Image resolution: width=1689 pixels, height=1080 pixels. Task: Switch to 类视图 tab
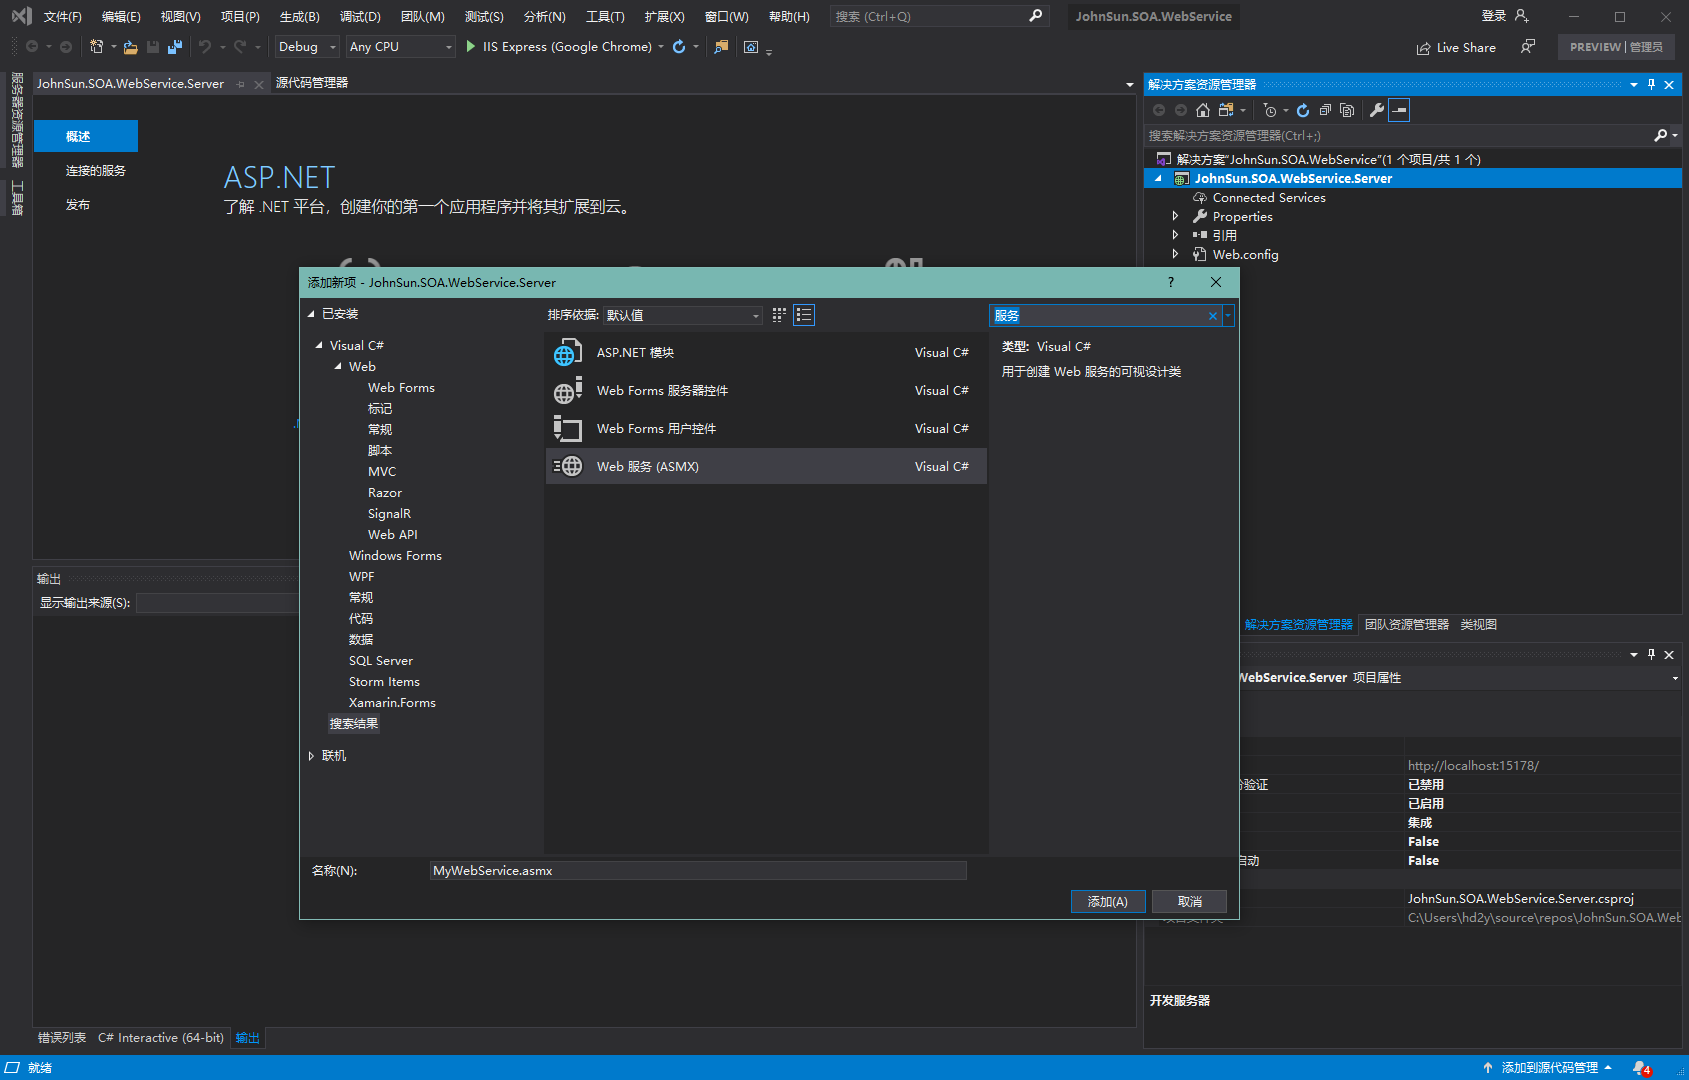1478,625
